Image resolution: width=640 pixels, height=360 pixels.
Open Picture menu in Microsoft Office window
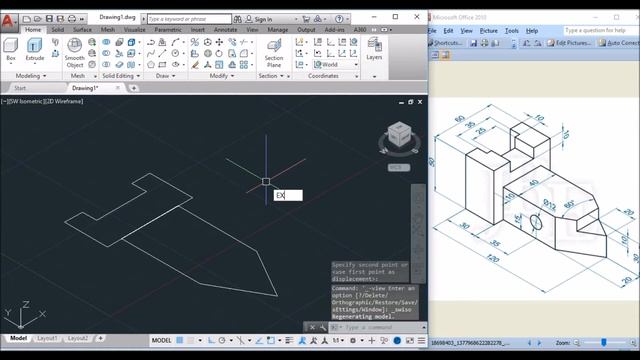pos(489,31)
